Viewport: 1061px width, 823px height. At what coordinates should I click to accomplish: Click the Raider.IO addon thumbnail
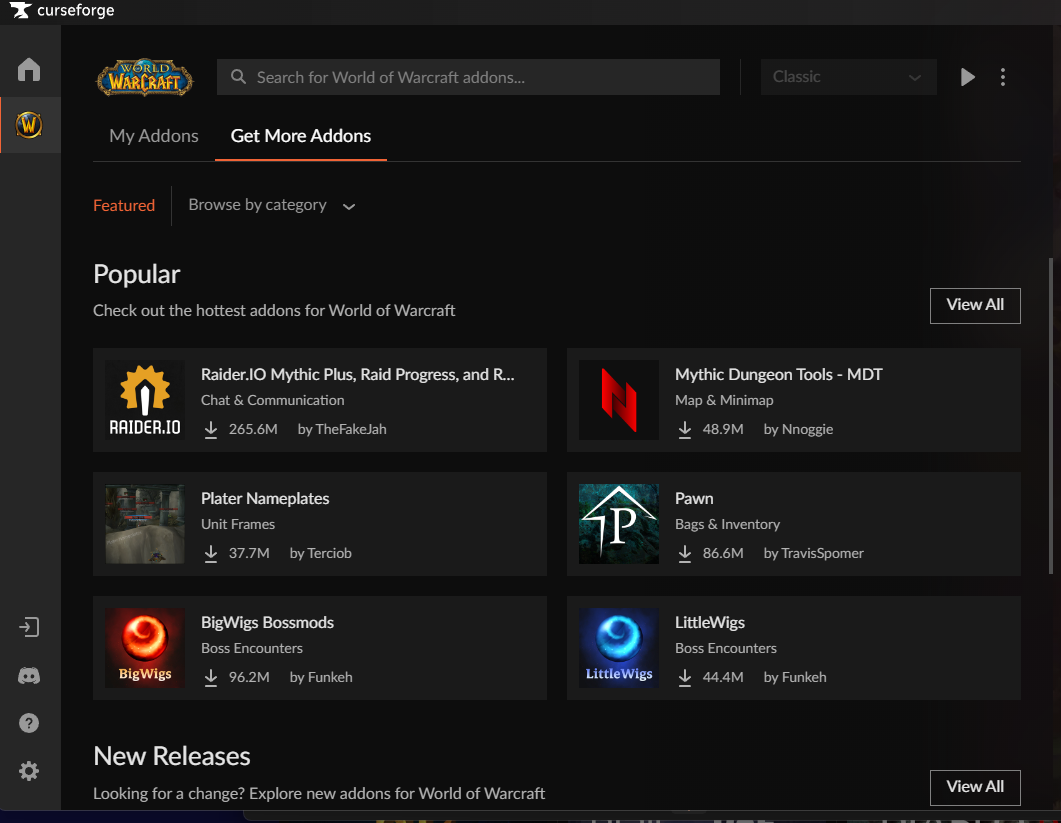pos(145,400)
